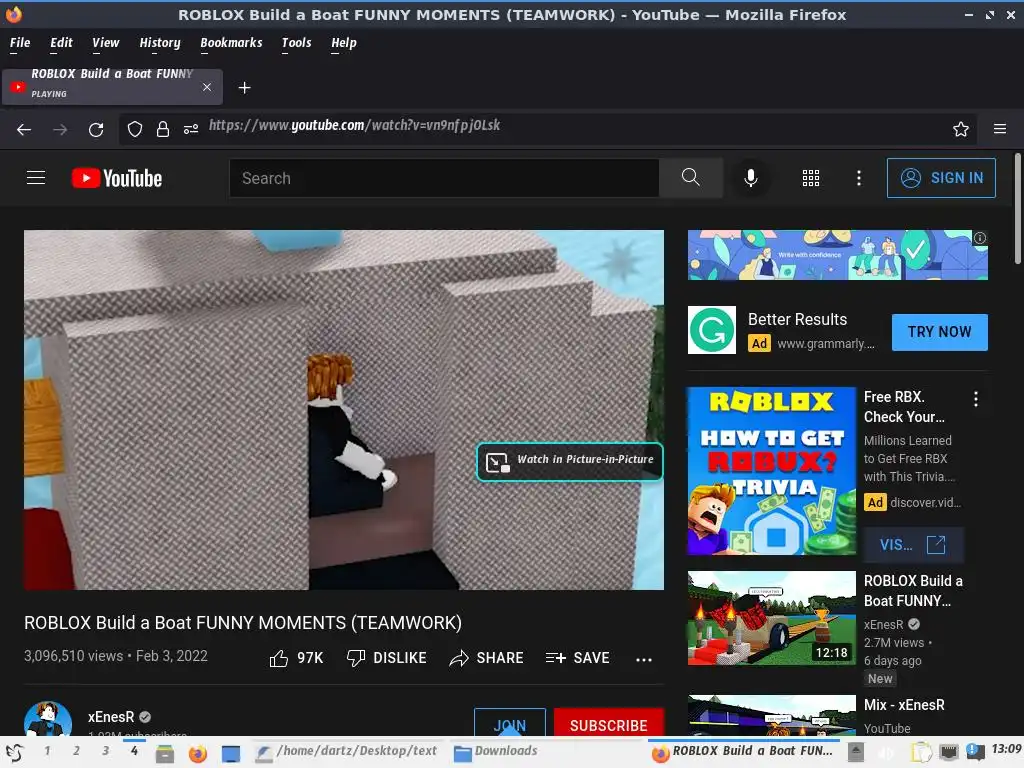Click the search magnifier button
Screen dimensions: 1024x768
click(690, 178)
